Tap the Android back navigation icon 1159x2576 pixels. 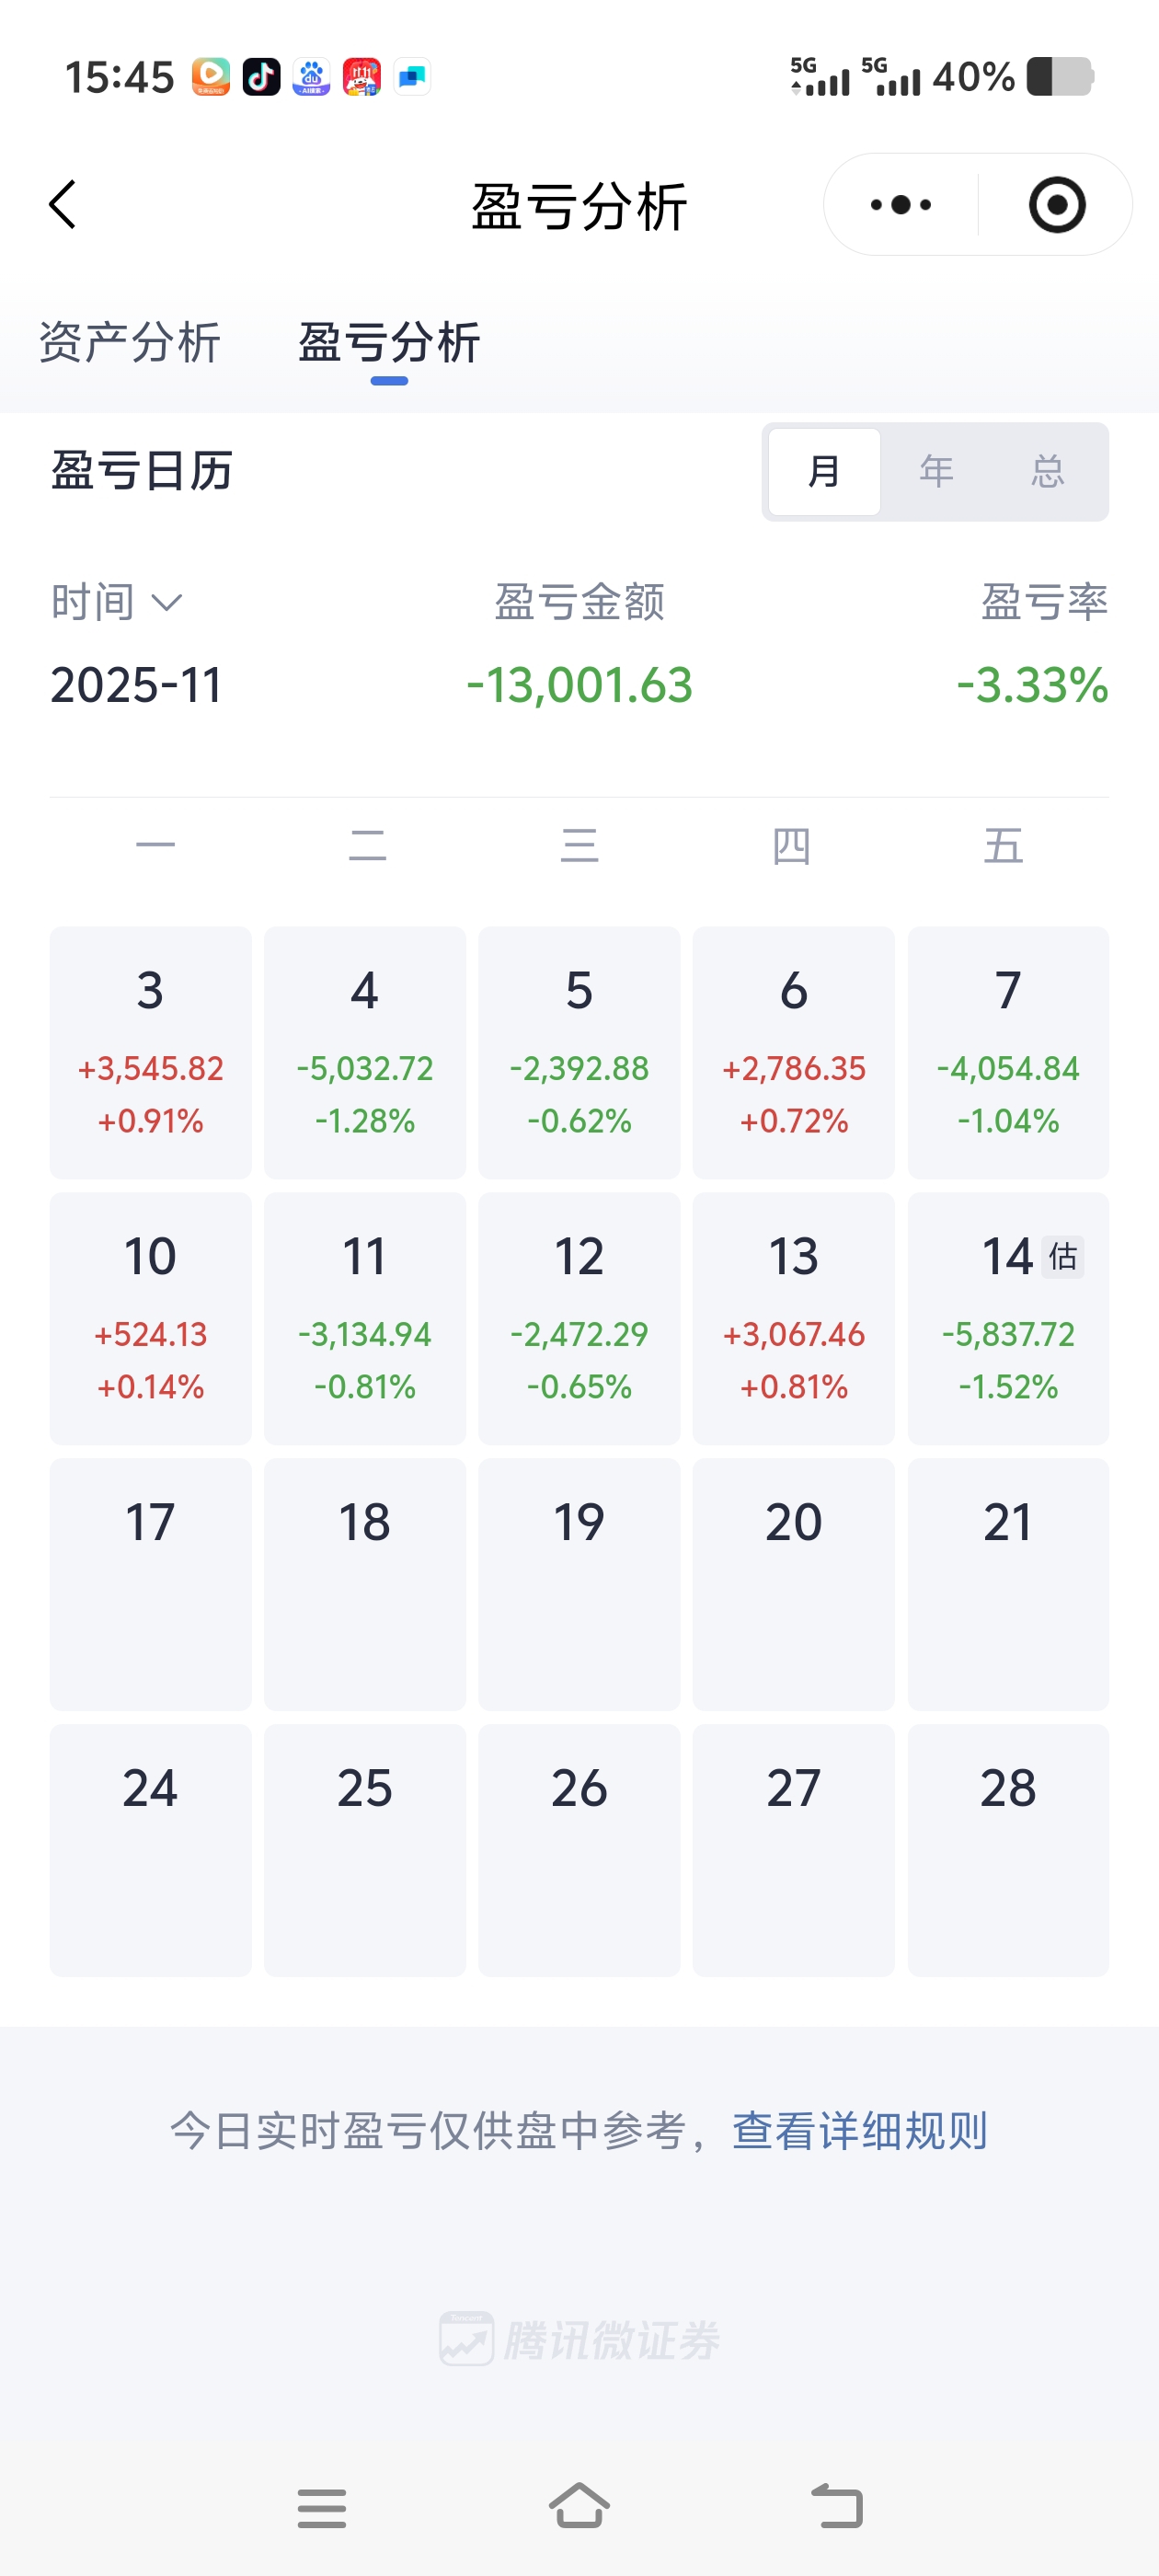pyautogui.click(x=836, y=2506)
